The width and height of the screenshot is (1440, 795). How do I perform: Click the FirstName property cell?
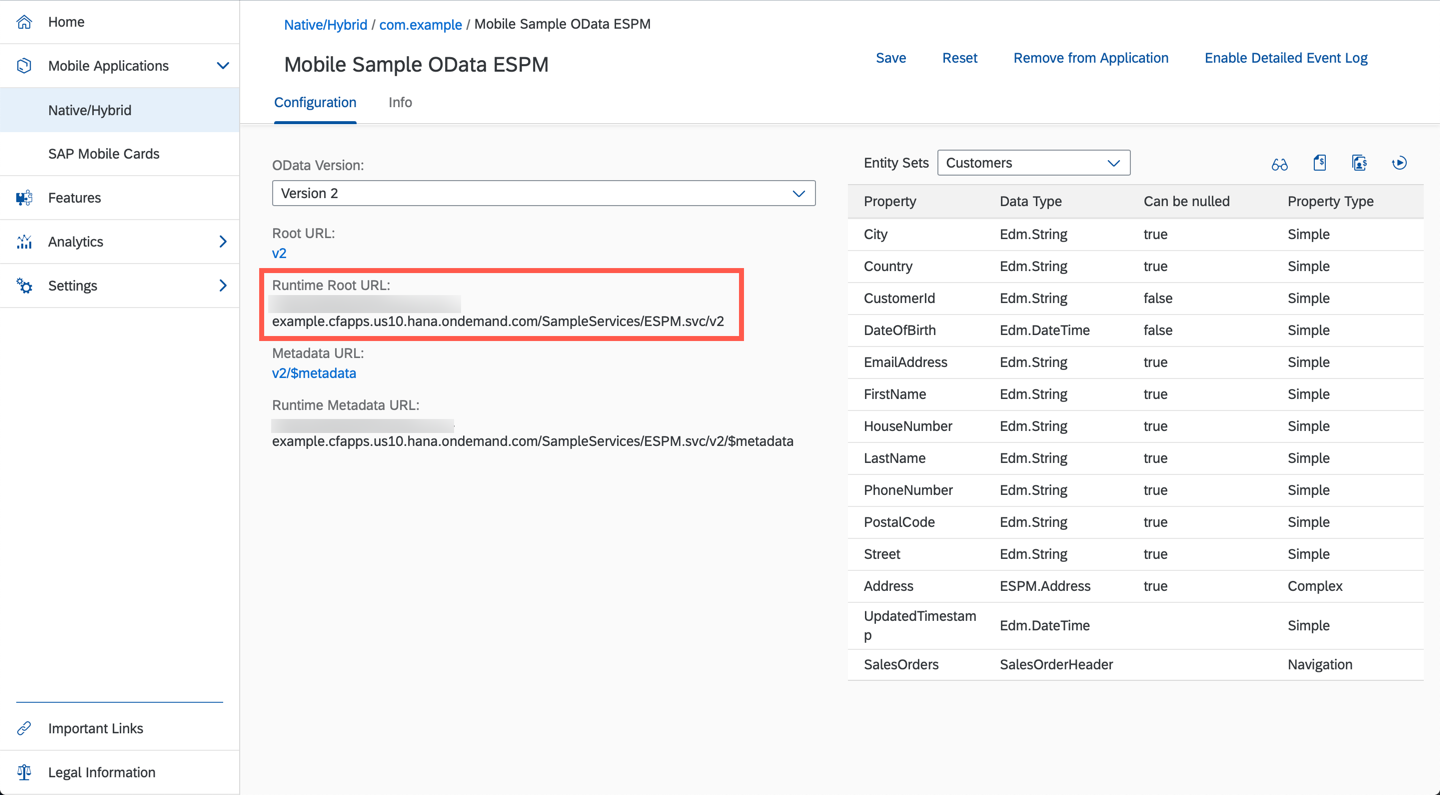click(895, 394)
